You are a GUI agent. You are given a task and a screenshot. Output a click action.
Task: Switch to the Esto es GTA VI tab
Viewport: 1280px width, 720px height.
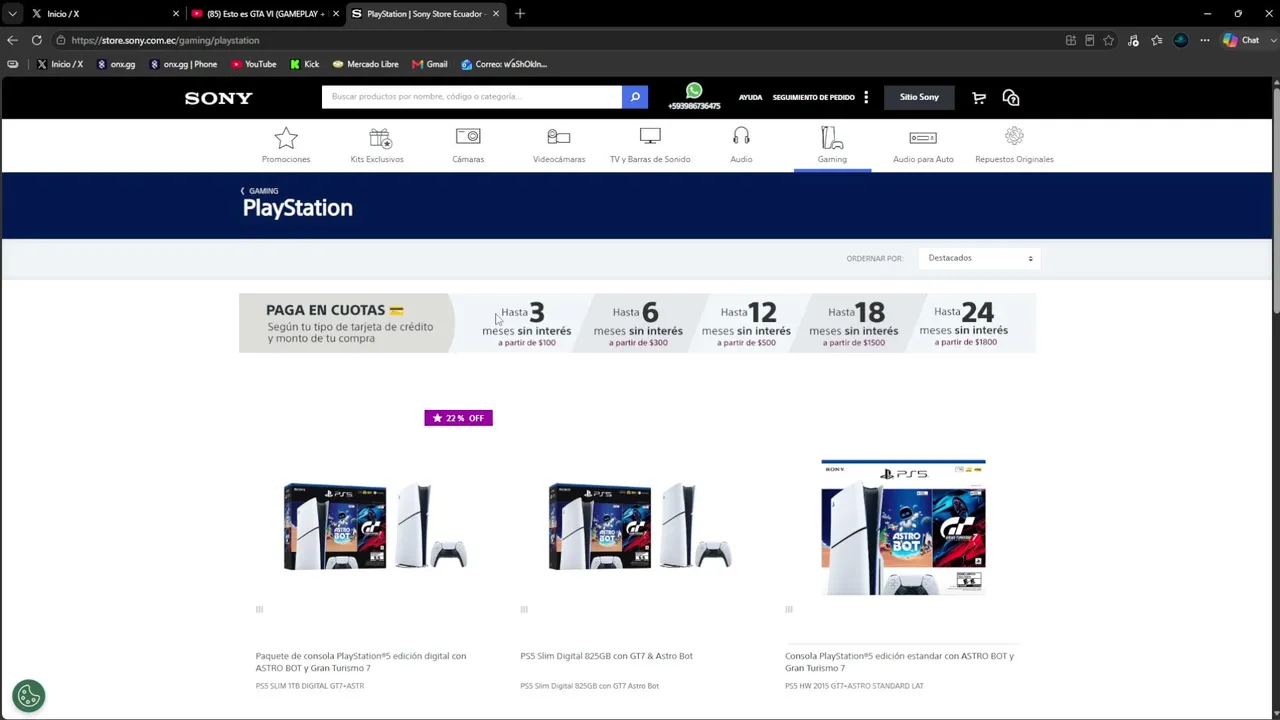265,14
